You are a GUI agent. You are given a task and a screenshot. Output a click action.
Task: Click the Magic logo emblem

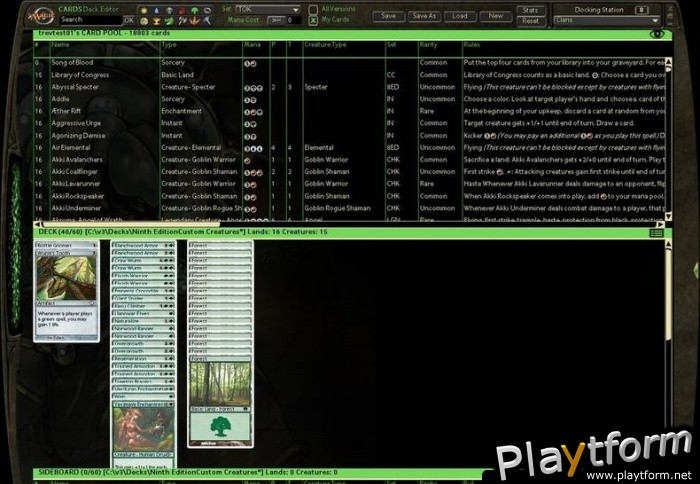pos(41,16)
